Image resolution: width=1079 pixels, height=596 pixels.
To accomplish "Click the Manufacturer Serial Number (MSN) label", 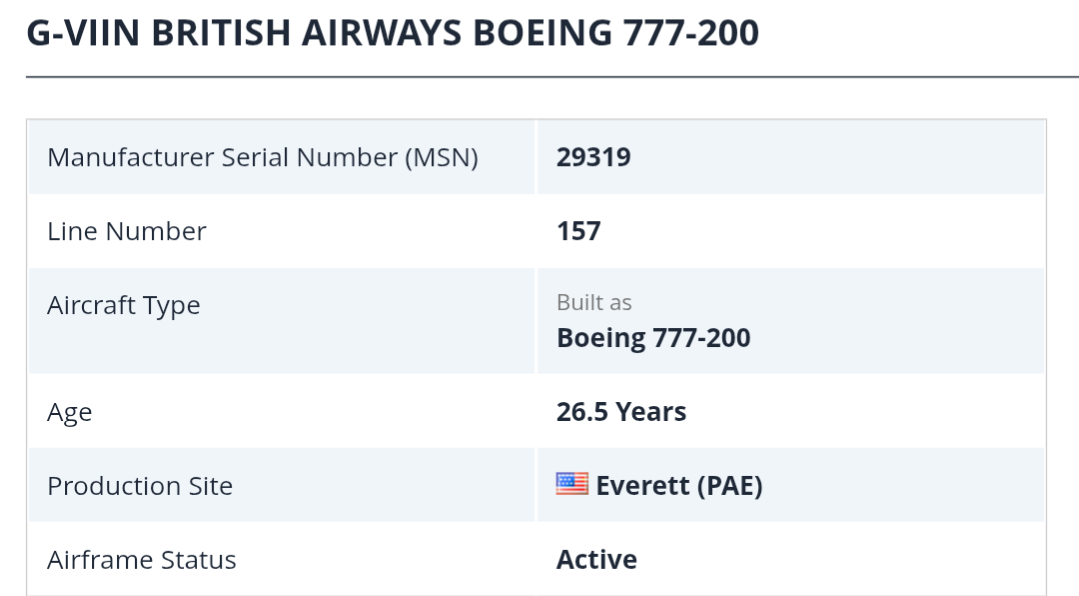I will click(262, 157).
